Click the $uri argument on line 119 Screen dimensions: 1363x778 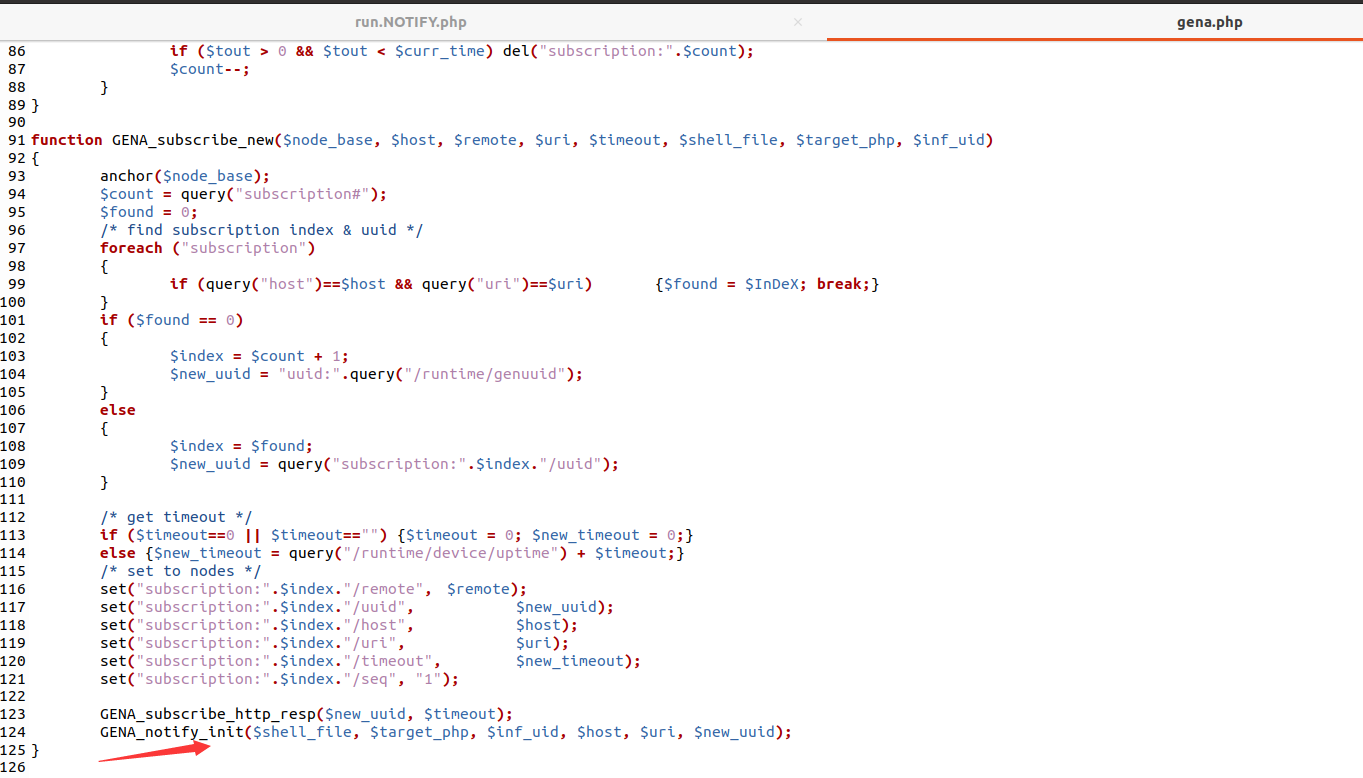tap(534, 643)
